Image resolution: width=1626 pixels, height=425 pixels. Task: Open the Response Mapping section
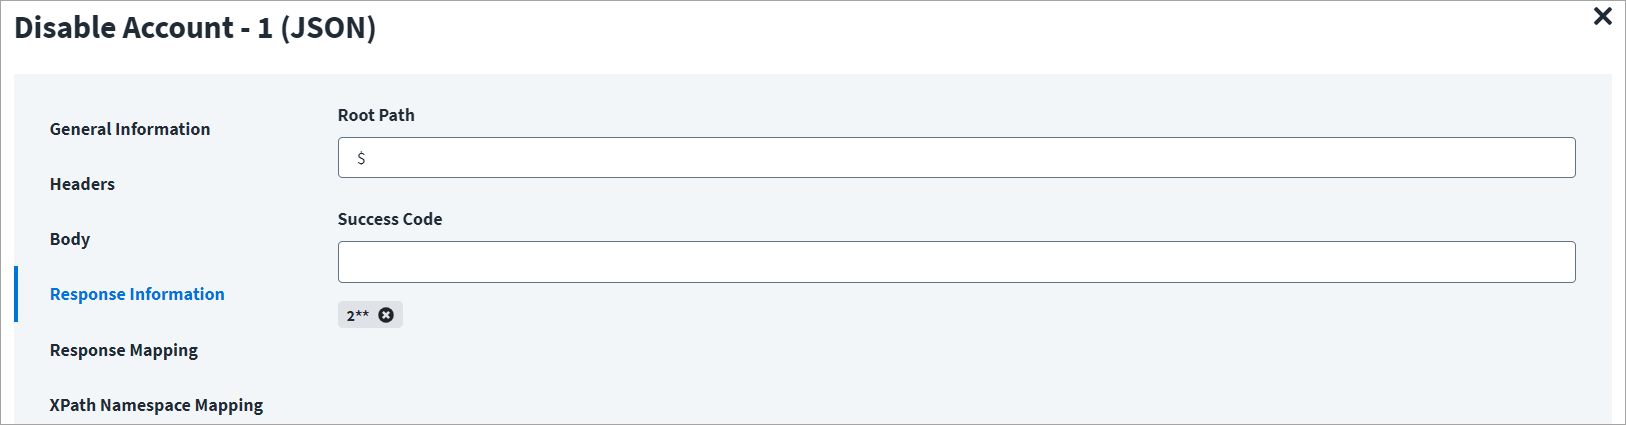click(124, 350)
